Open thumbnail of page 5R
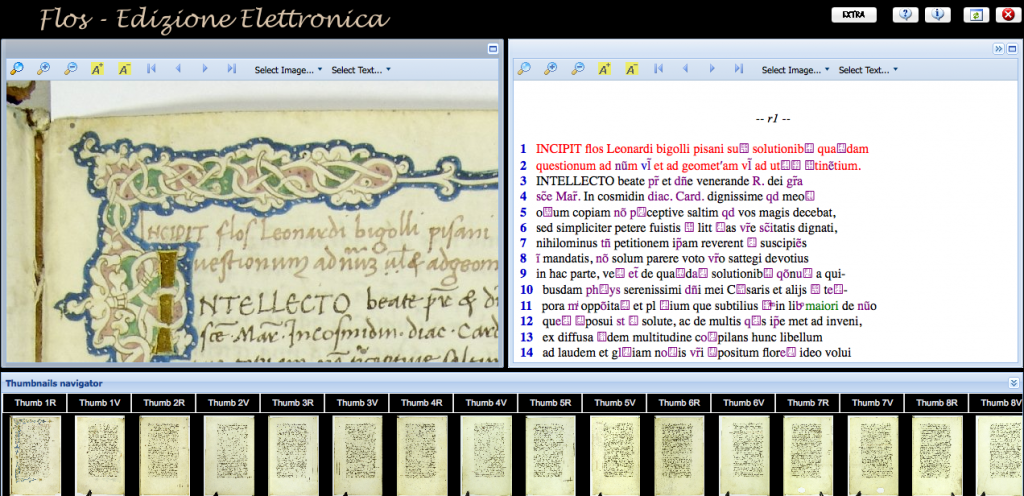1024x496 pixels. pyautogui.click(x=551, y=455)
